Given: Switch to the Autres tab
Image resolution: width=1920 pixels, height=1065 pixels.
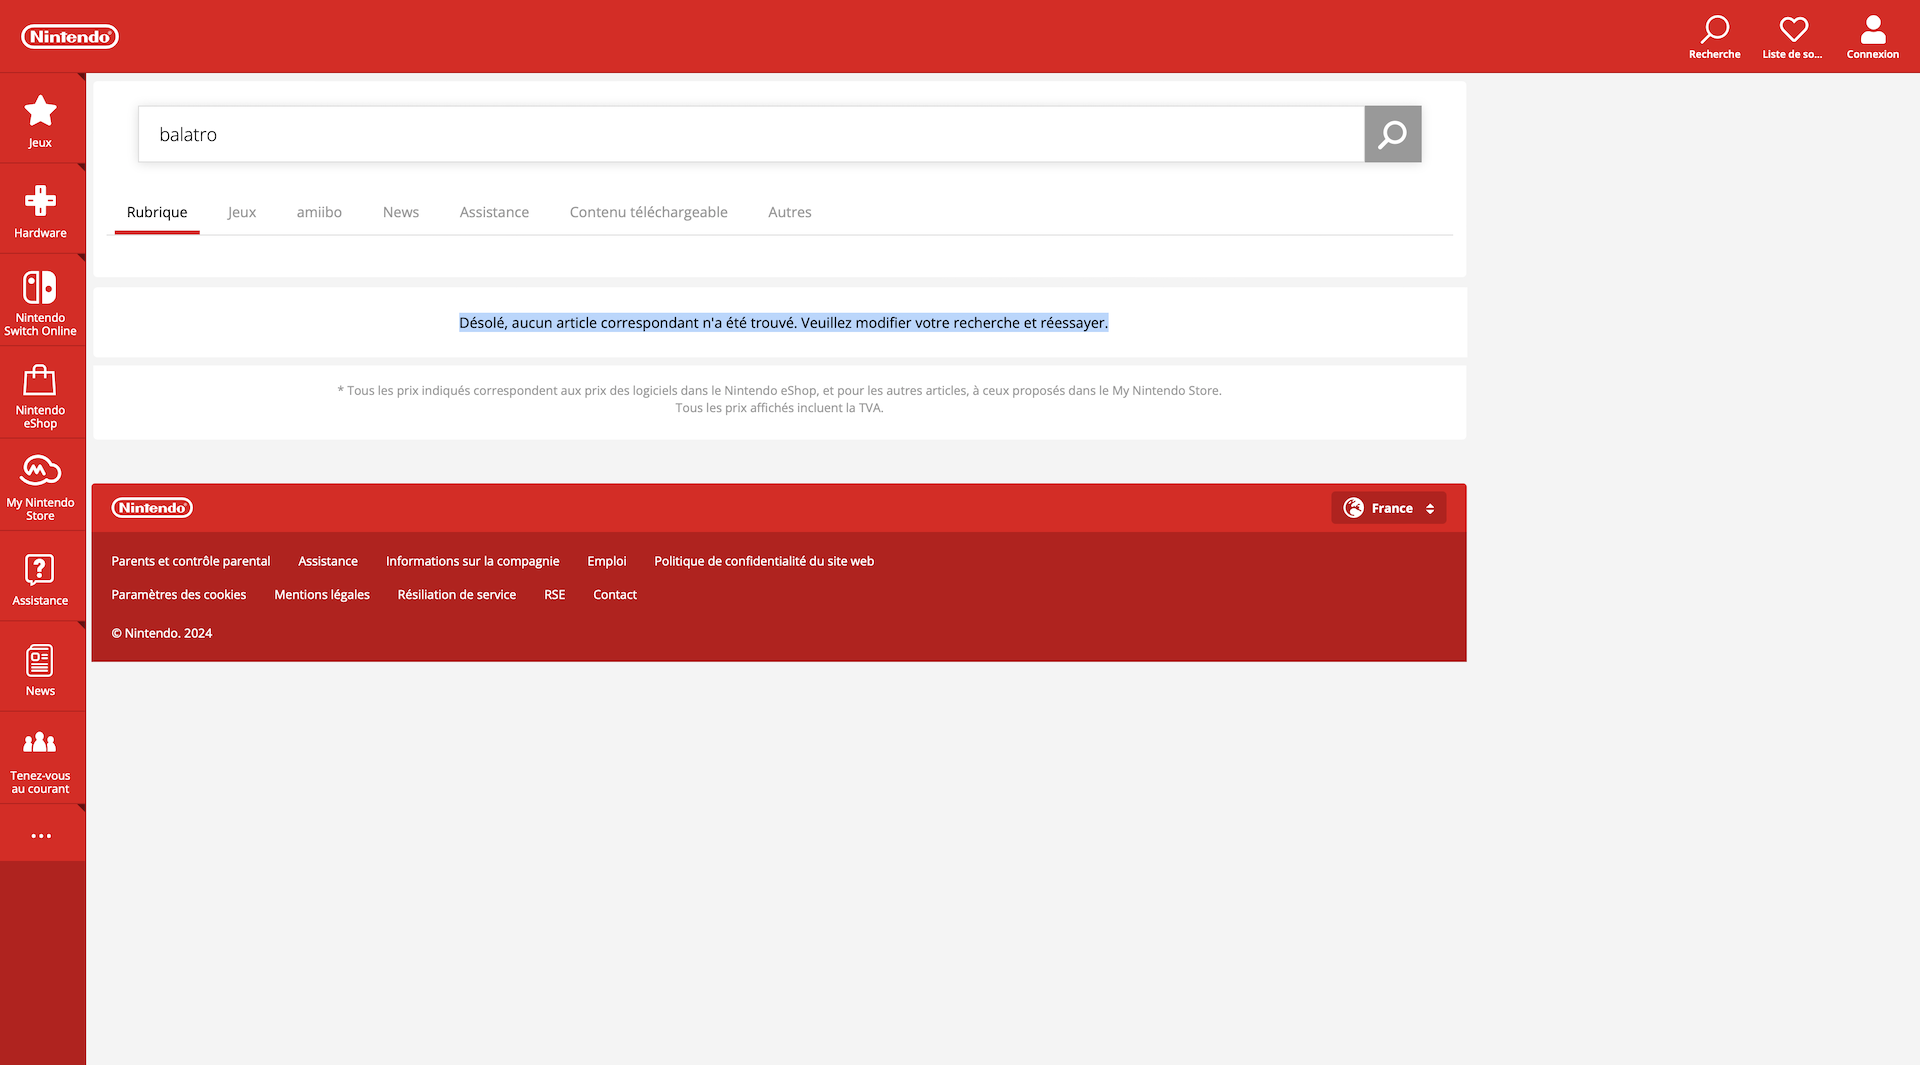Looking at the screenshot, I should [x=790, y=212].
